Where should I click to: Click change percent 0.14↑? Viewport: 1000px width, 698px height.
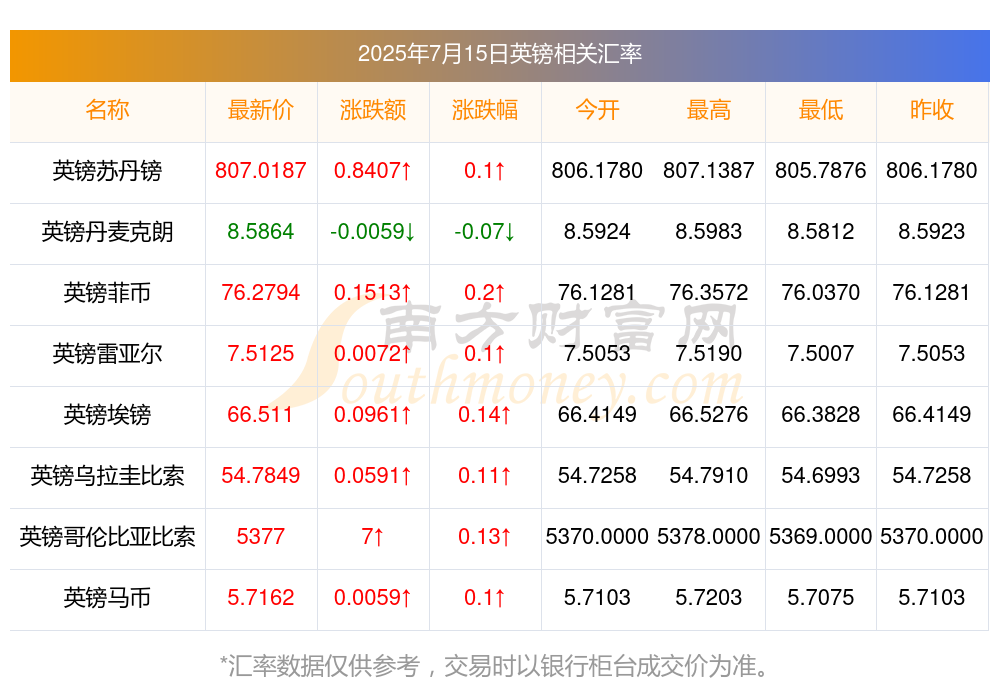[x=485, y=415]
